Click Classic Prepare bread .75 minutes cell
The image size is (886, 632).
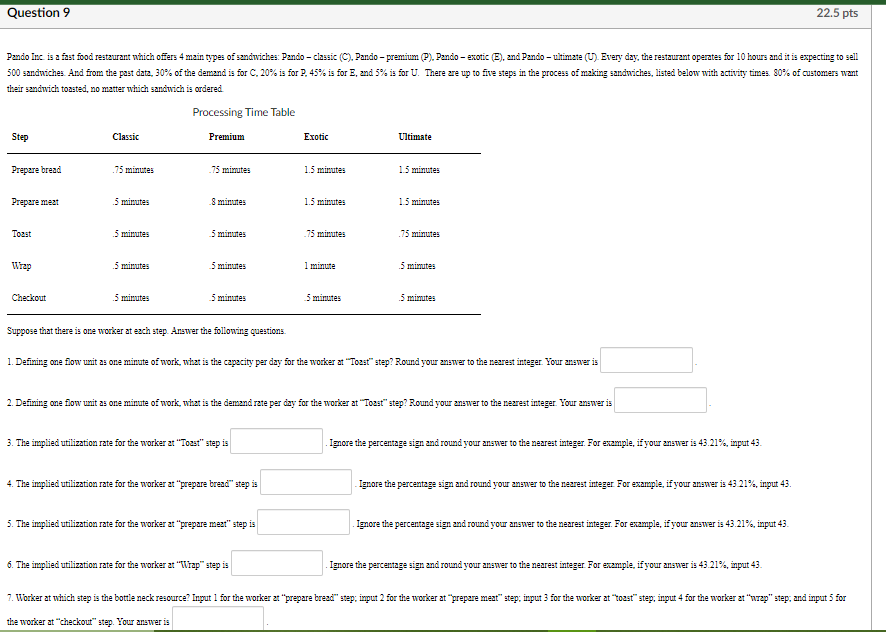(133, 170)
